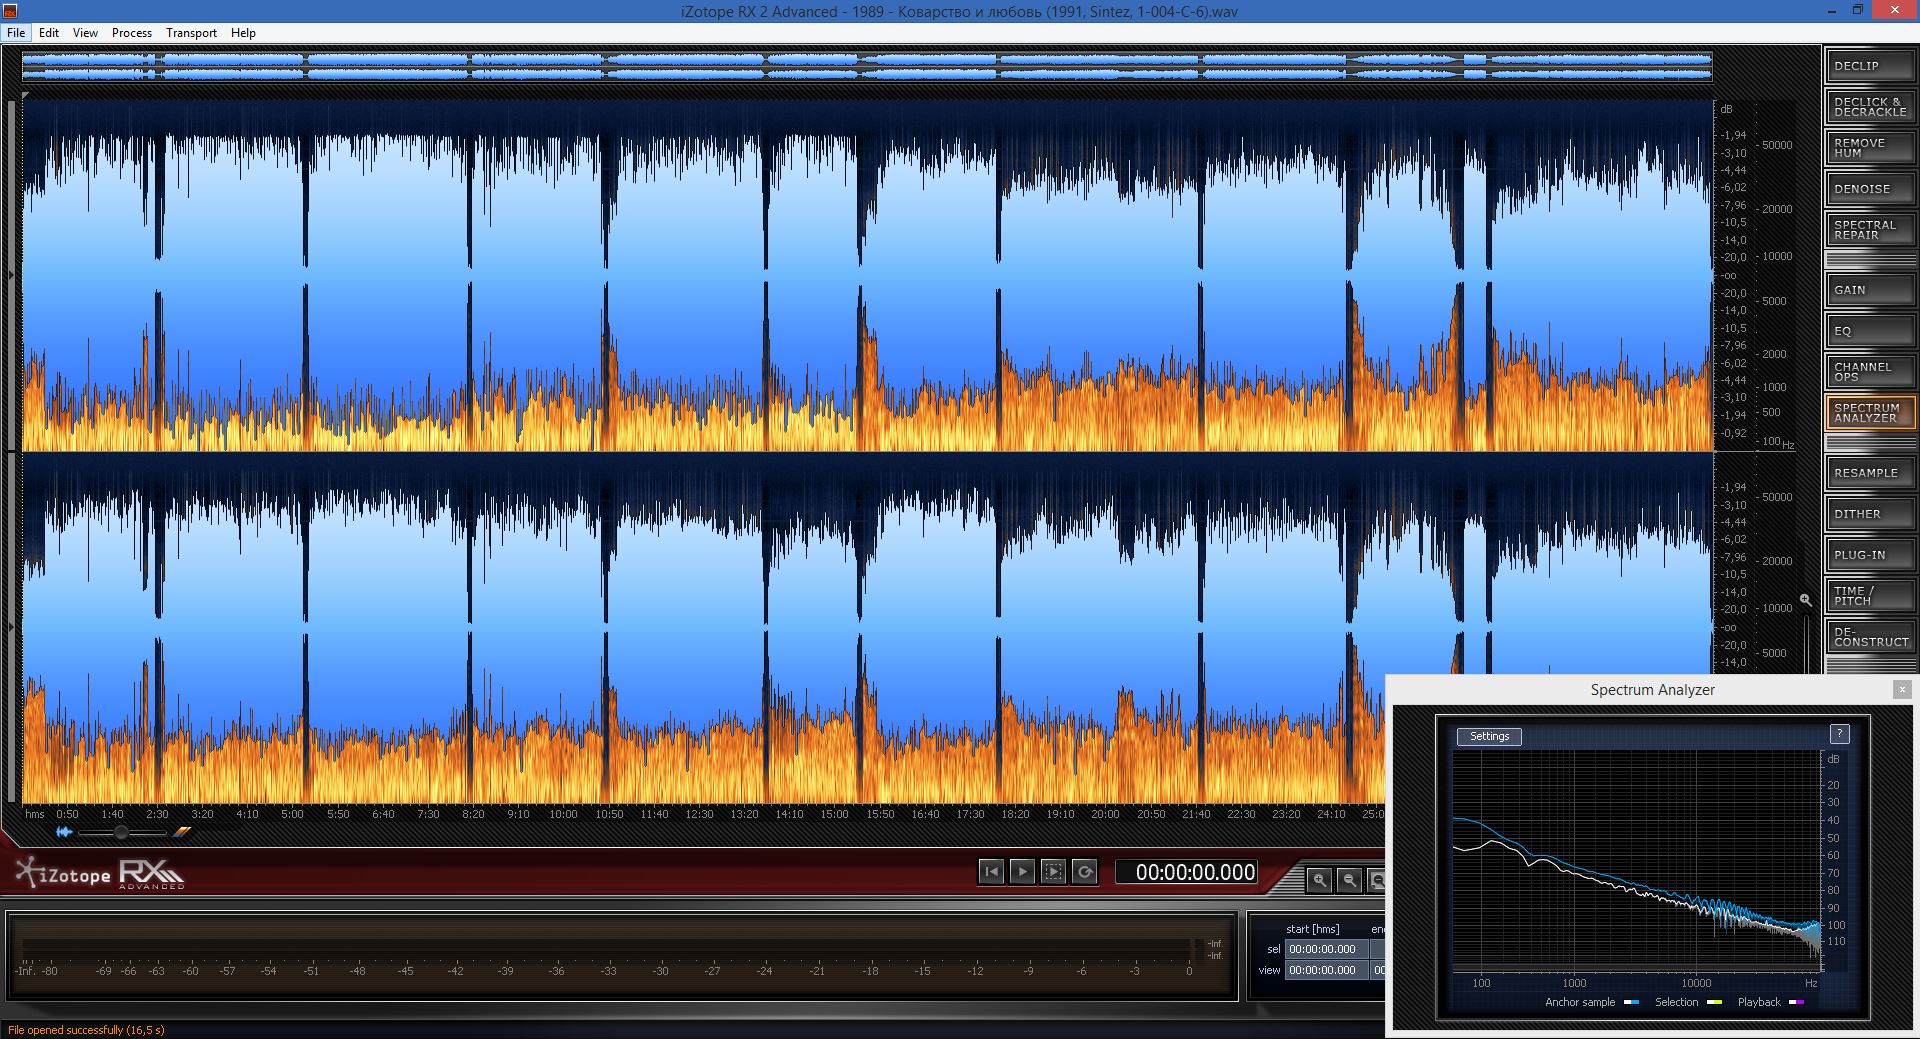The image size is (1920, 1039).
Task: Restore down the iZotope RX window
Action: coord(1857,10)
